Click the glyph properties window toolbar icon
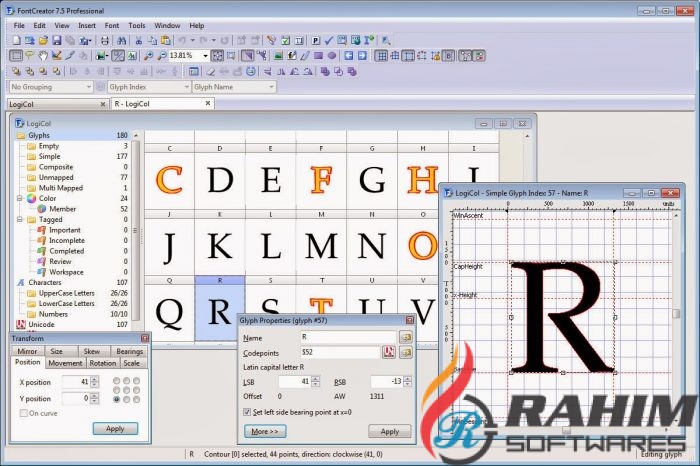Image resolution: width=700 pixels, height=466 pixels. pos(193,71)
